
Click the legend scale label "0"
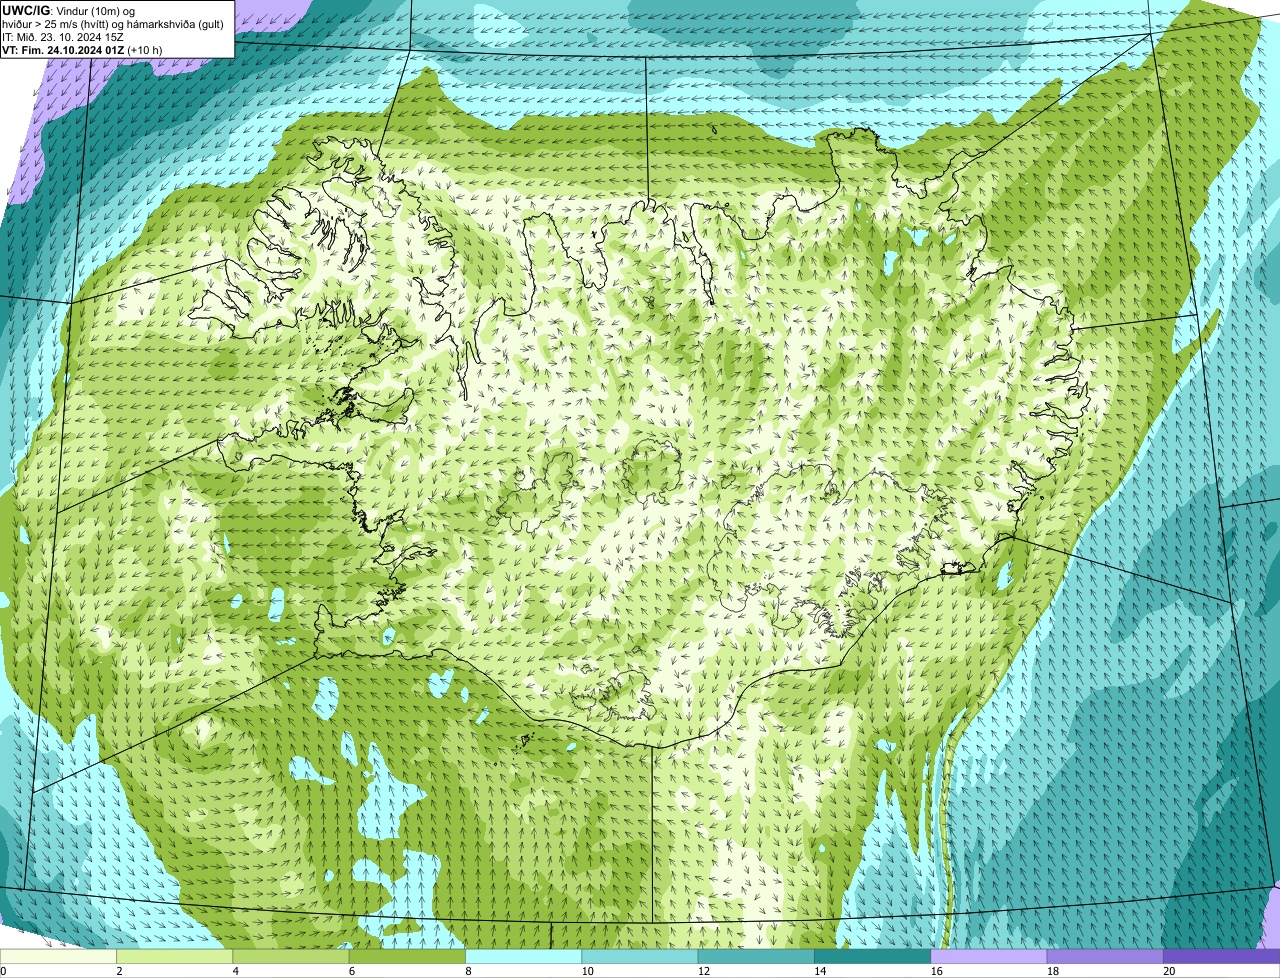coord(4,971)
